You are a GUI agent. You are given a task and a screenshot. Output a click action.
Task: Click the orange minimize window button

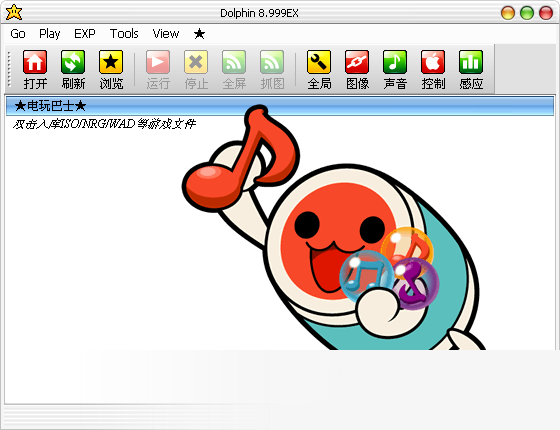(508, 13)
